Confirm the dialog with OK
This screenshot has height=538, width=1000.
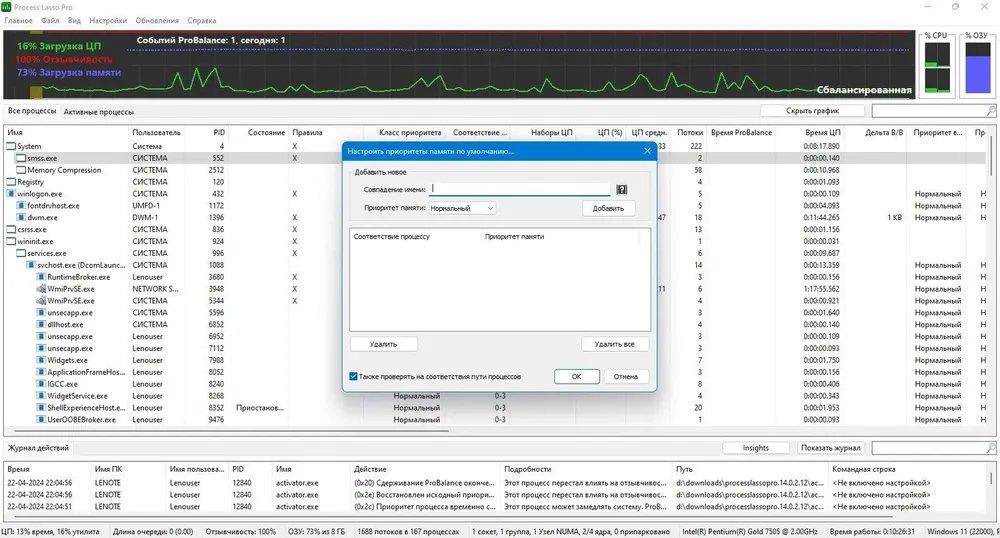coord(577,377)
